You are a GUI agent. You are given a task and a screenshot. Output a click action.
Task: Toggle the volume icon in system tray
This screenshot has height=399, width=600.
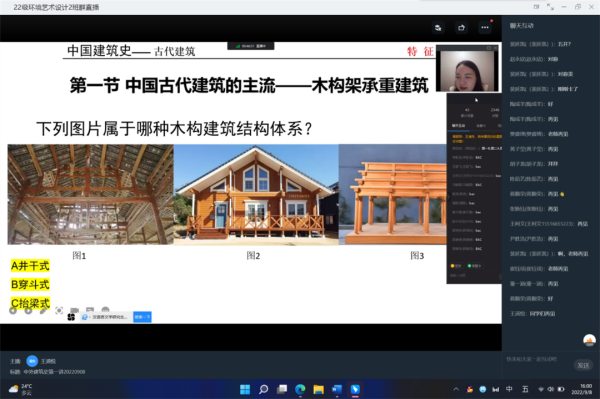click(550, 389)
